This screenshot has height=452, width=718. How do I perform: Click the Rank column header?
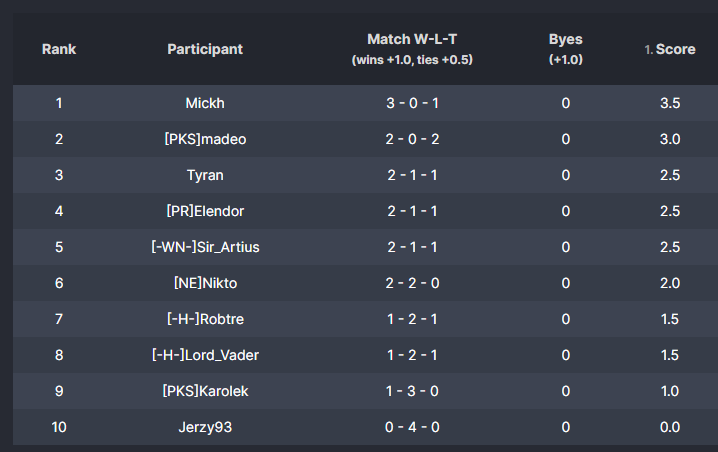59,49
